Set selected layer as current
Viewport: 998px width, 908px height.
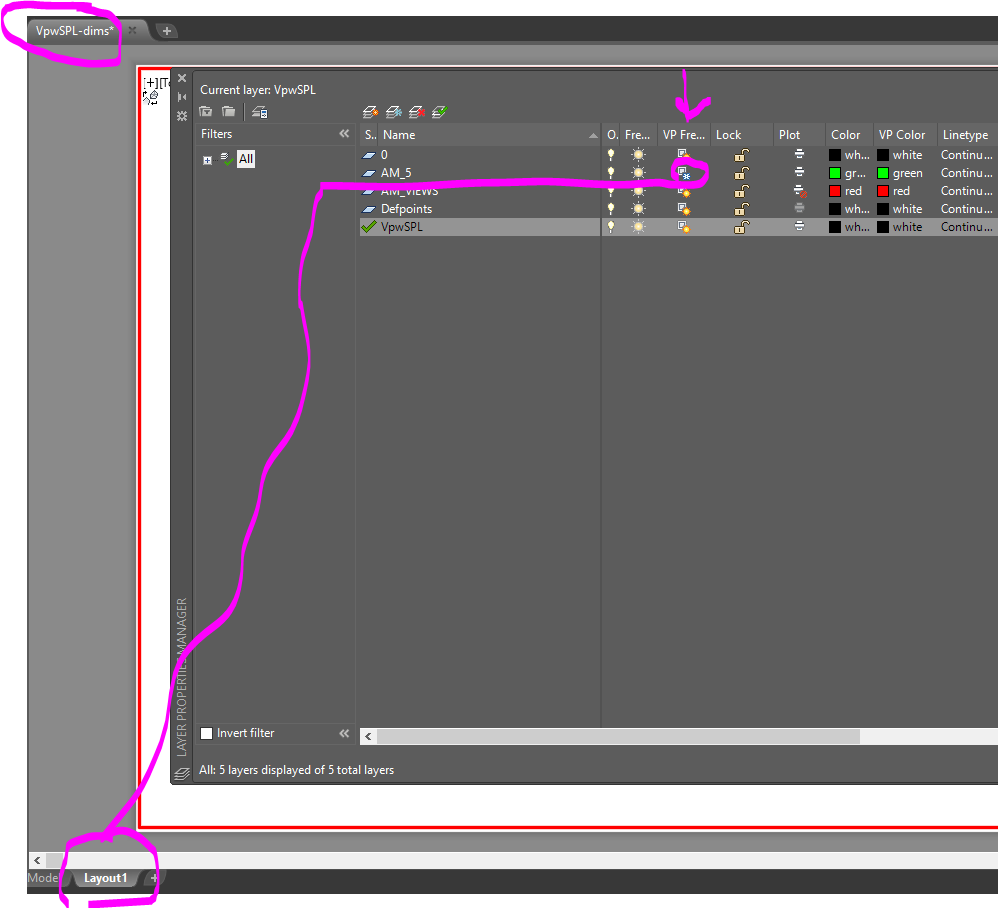(438, 112)
